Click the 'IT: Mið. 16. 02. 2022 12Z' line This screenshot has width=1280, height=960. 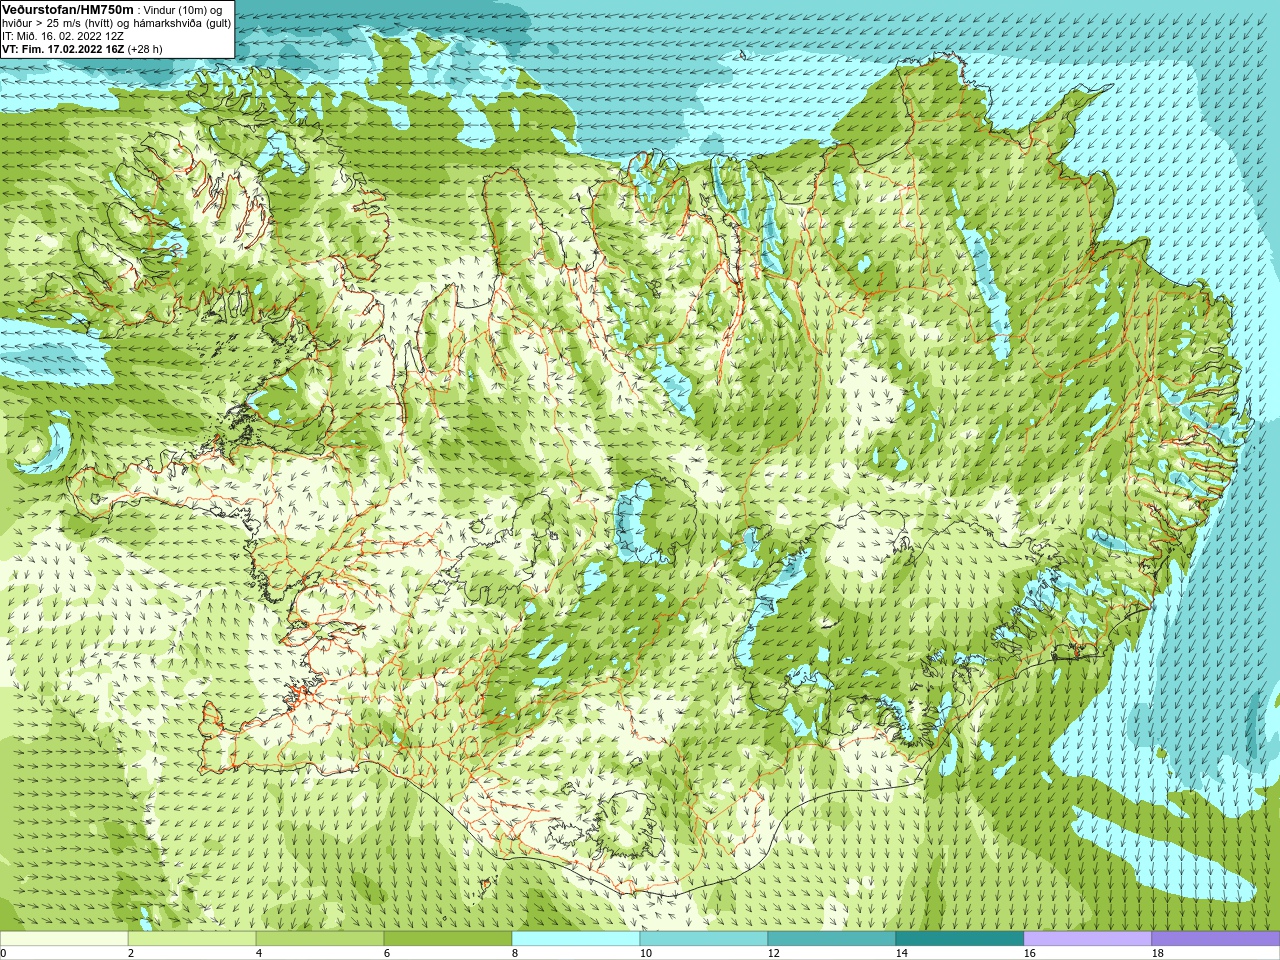pyautogui.click(x=63, y=36)
